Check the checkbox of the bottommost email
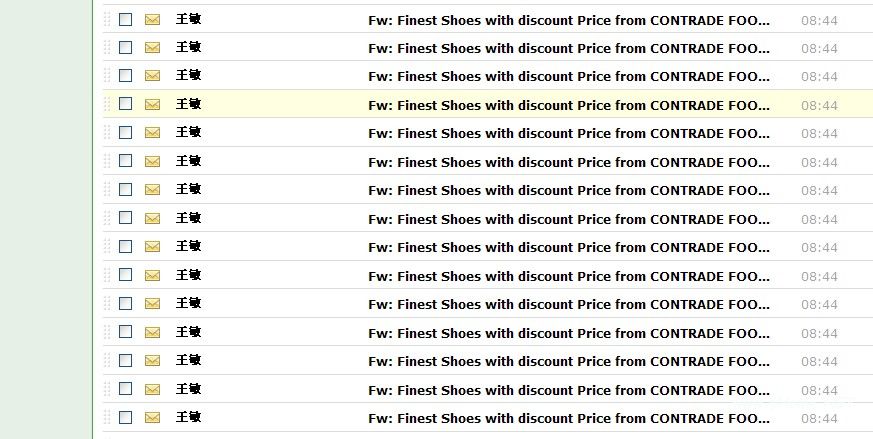This screenshot has height=439, width=873. click(x=126, y=417)
